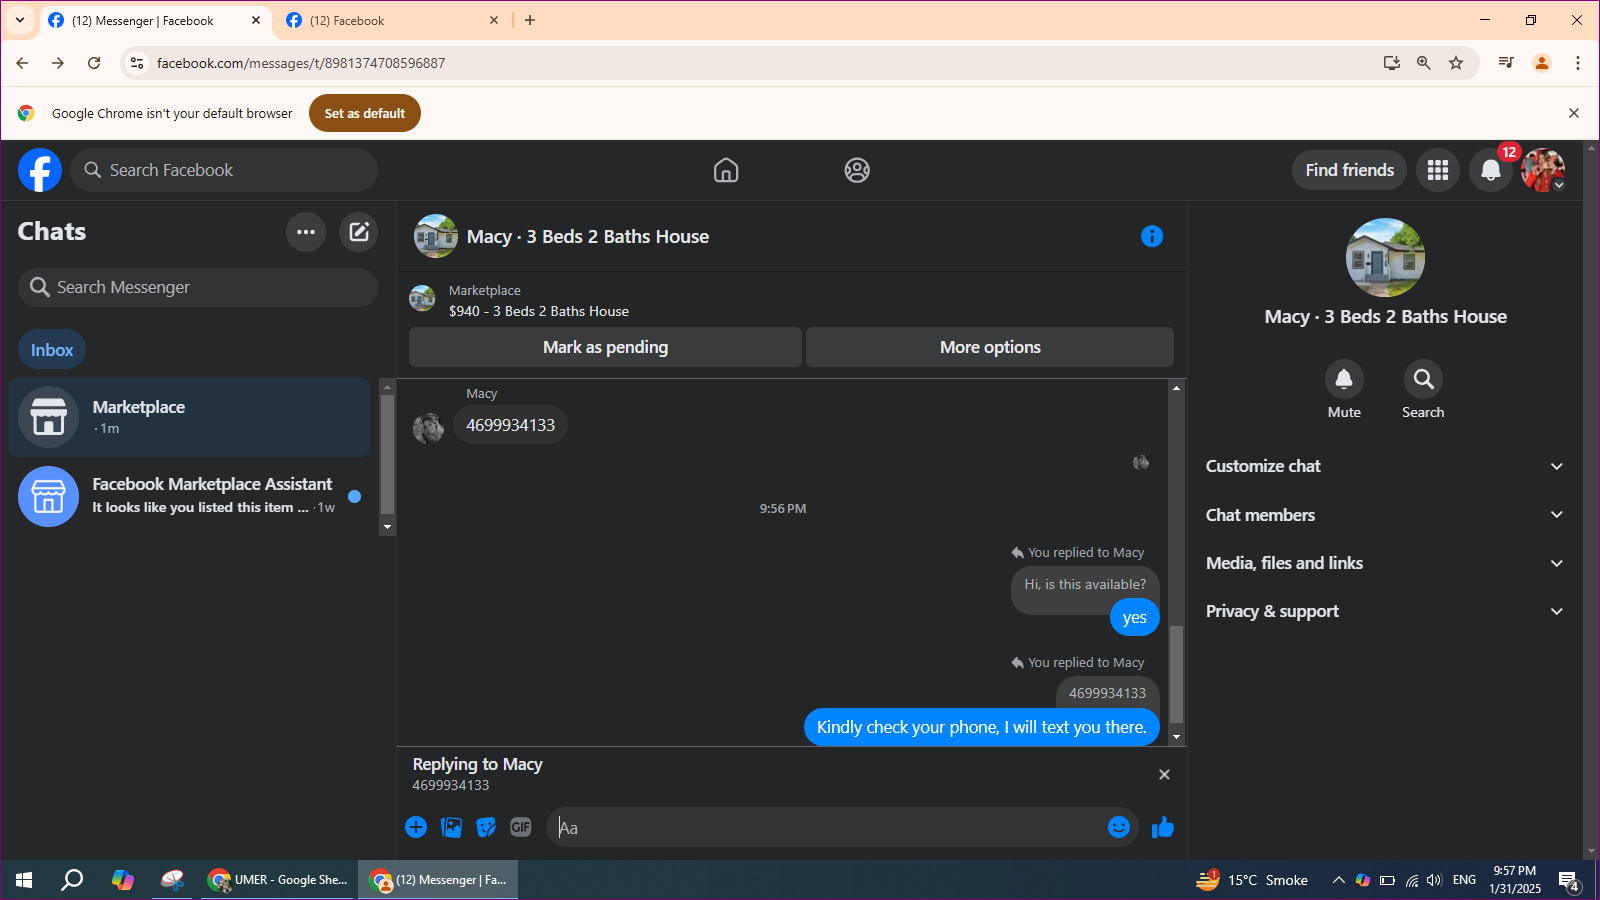Click the Macy conversation header thumbnail

coord(436,236)
